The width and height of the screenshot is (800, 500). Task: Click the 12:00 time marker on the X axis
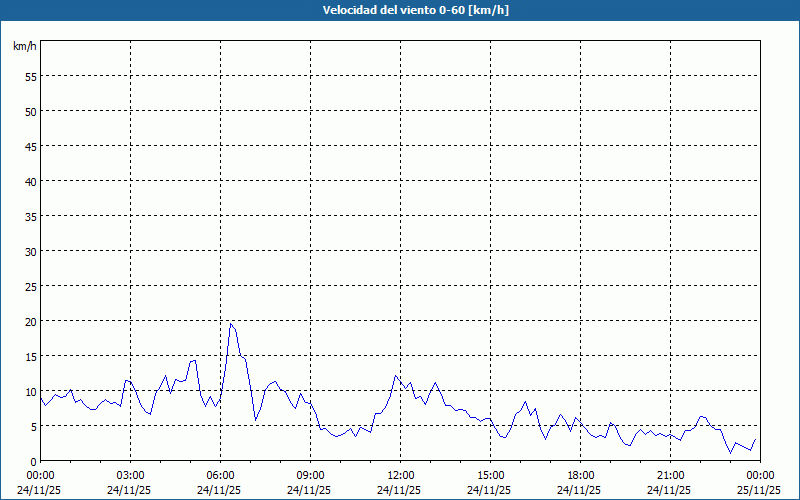click(400, 475)
